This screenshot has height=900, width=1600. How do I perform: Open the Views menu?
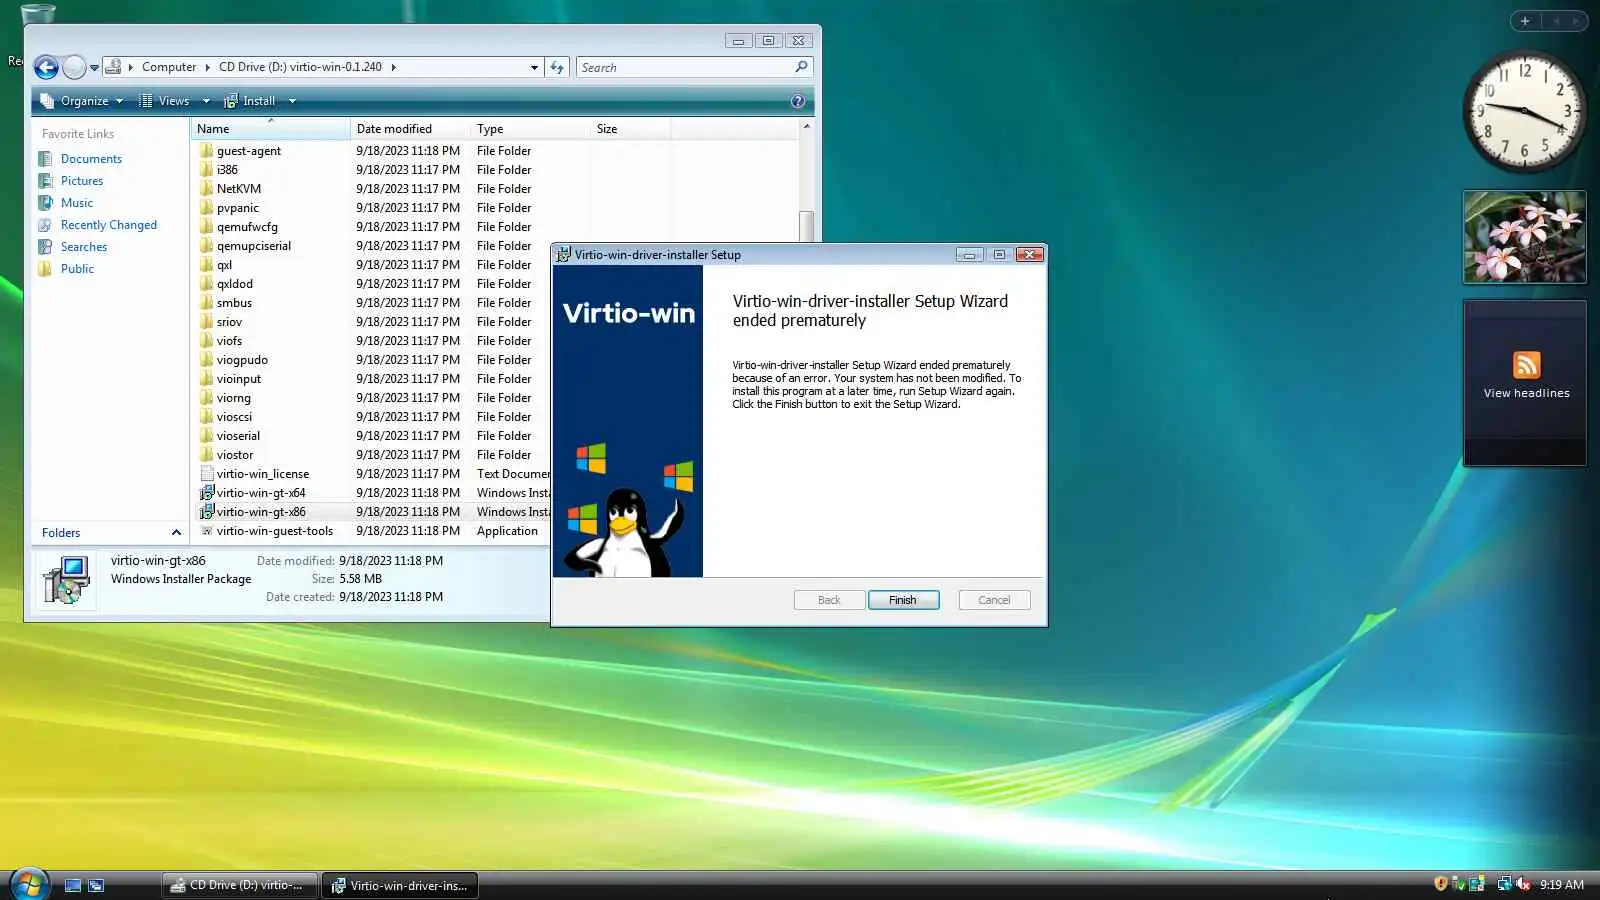coord(164,101)
